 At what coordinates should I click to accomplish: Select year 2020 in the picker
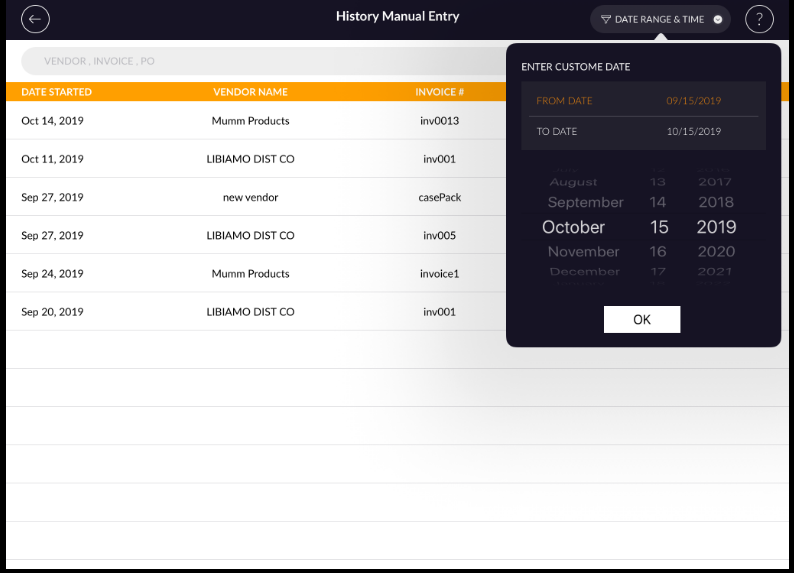[715, 252]
